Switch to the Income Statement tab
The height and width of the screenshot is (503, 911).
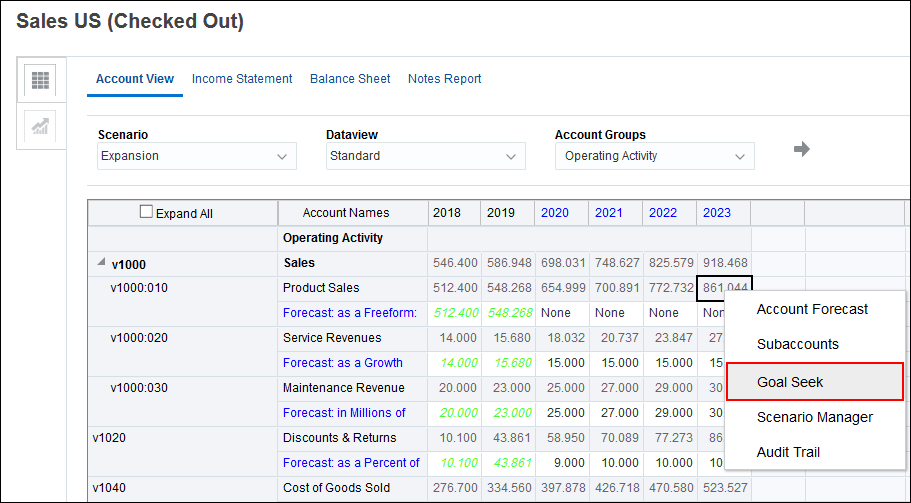pyautogui.click(x=242, y=79)
